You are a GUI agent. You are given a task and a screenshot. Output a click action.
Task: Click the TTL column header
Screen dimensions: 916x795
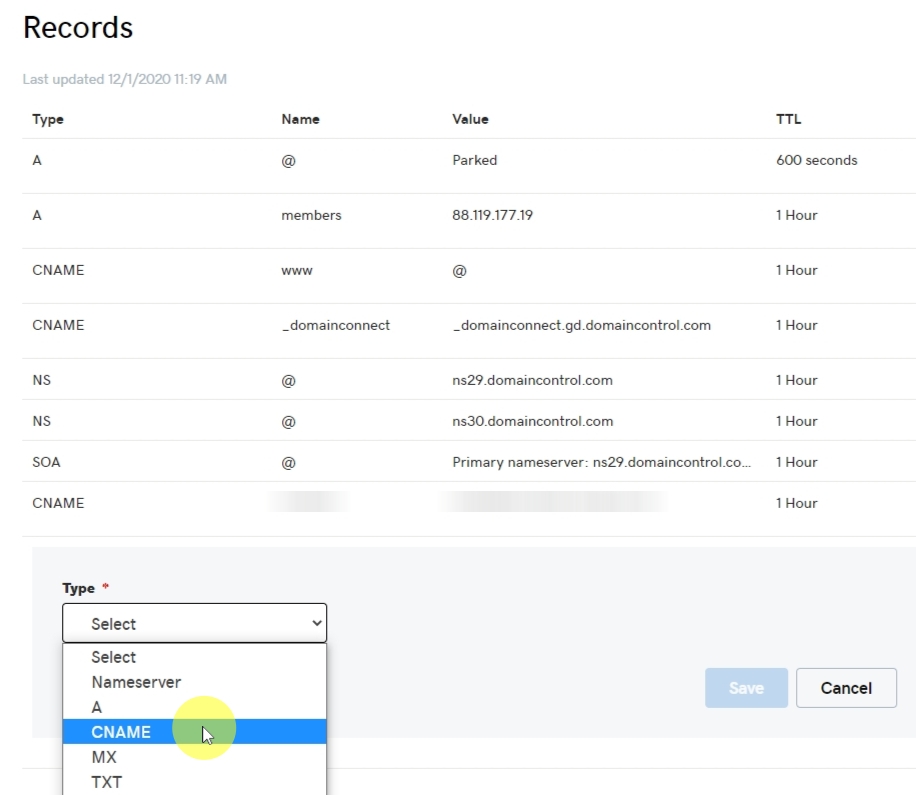click(x=788, y=119)
